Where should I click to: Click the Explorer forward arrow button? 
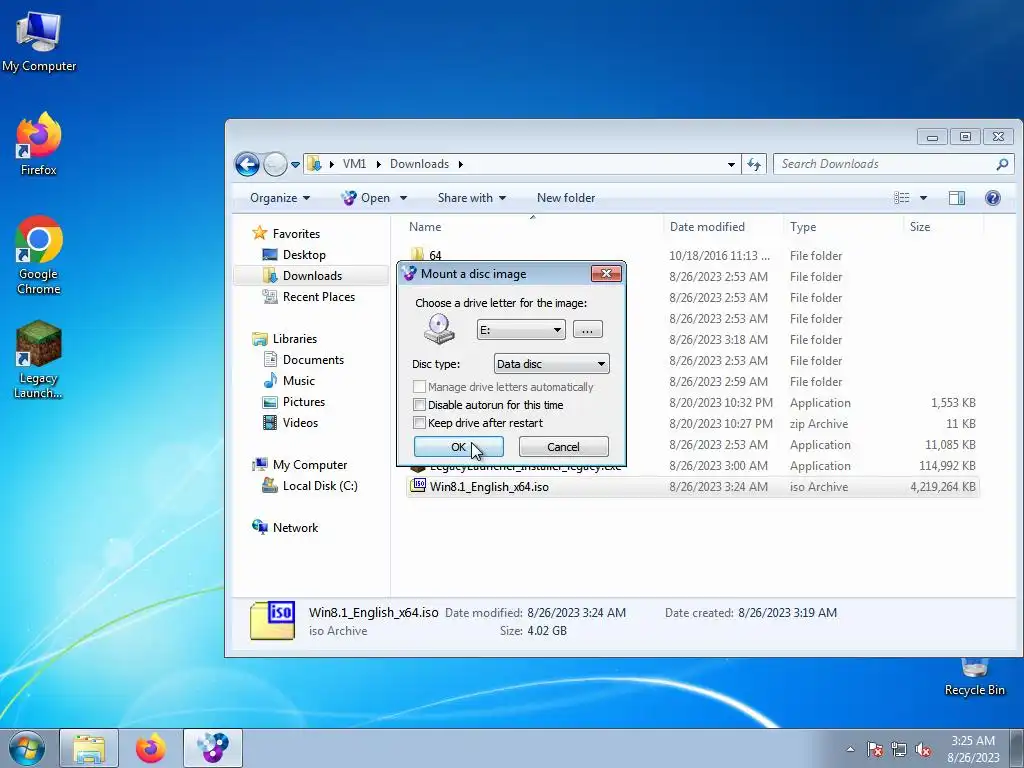tap(275, 164)
